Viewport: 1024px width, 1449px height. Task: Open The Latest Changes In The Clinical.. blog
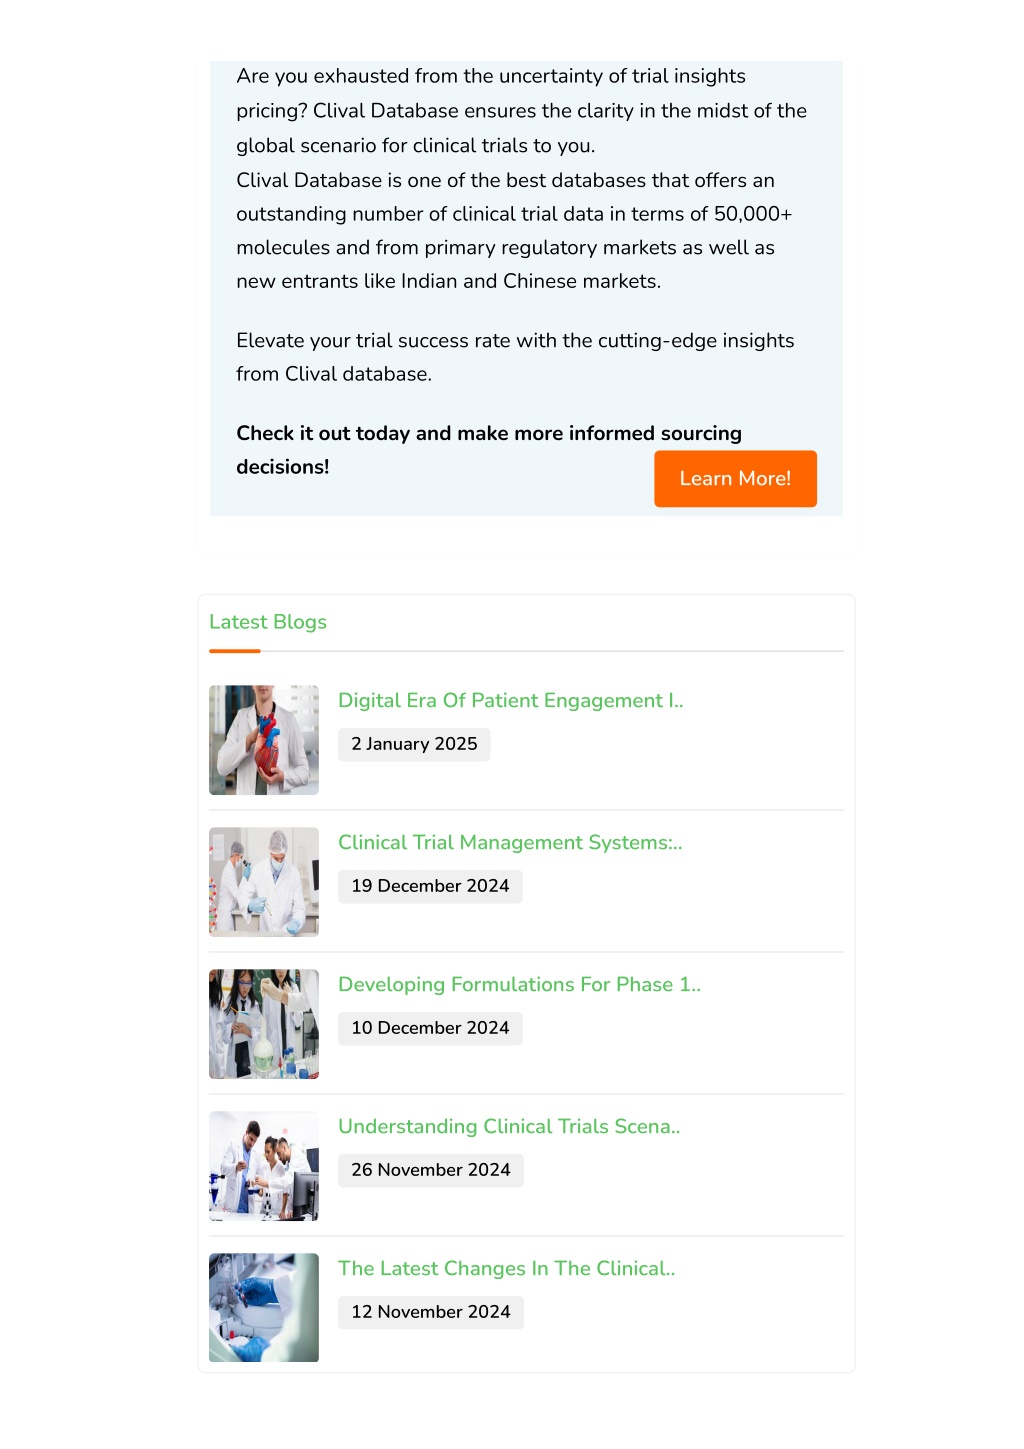pyautogui.click(x=506, y=1268)
